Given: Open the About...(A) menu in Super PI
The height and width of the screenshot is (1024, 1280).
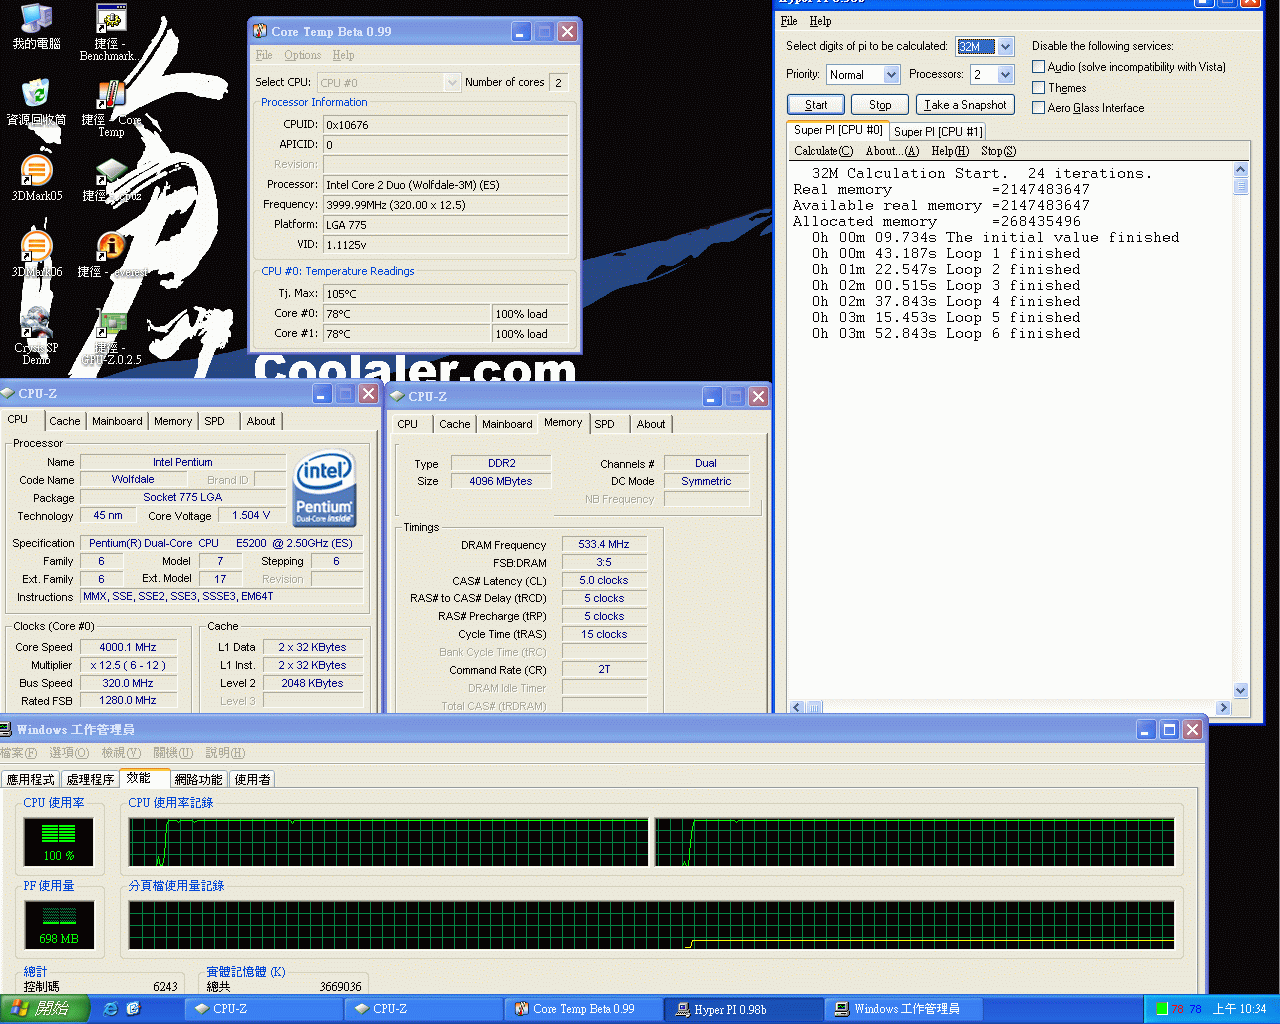Looking at the screenshot, I should click(x=892, y=151).
